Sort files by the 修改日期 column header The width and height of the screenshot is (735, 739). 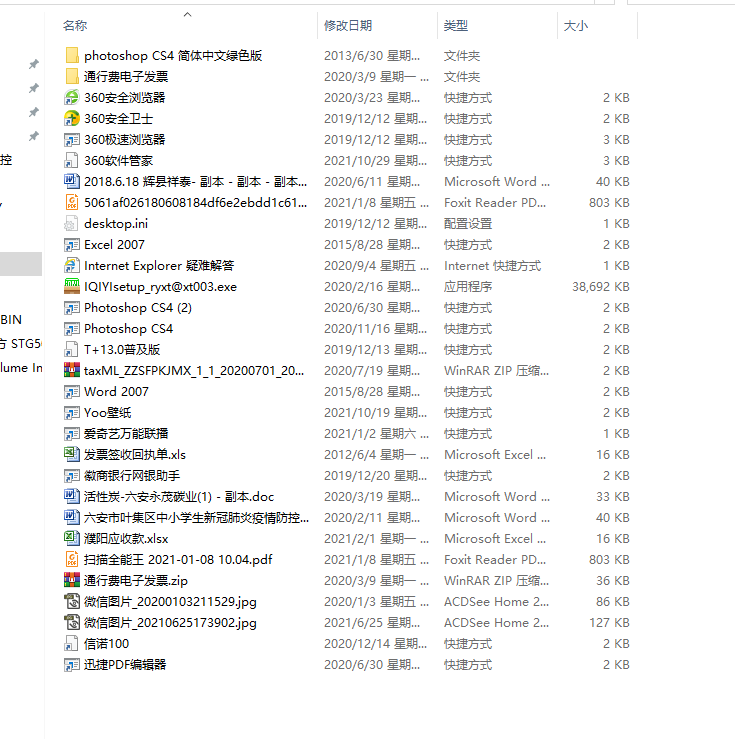tap(348, 25)
